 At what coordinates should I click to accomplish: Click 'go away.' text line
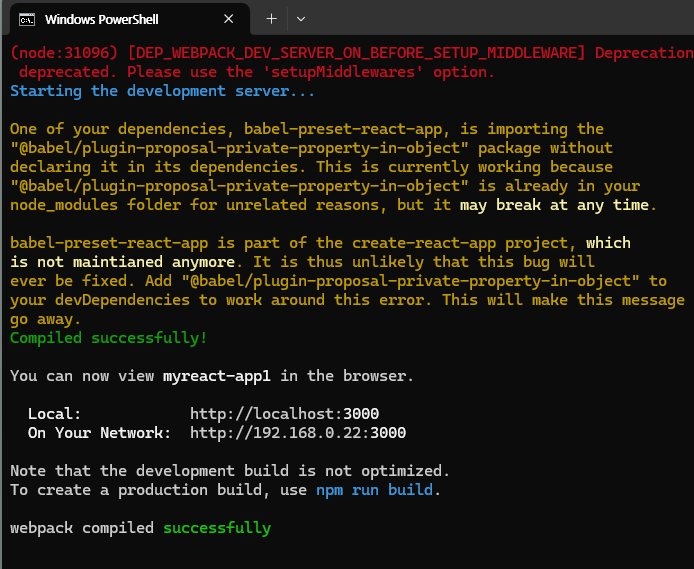[46, 319]
